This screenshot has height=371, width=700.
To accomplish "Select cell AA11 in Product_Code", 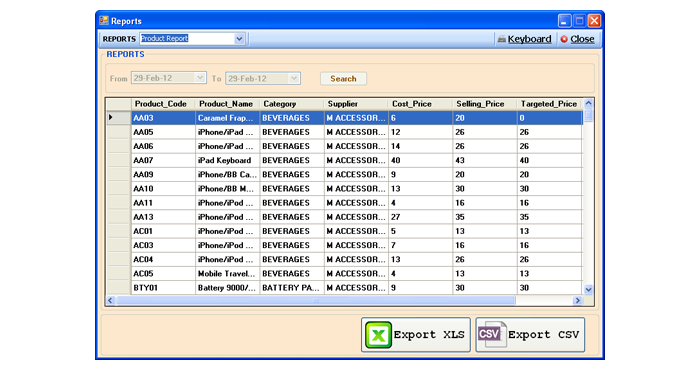I will click(x=163, y=203).
